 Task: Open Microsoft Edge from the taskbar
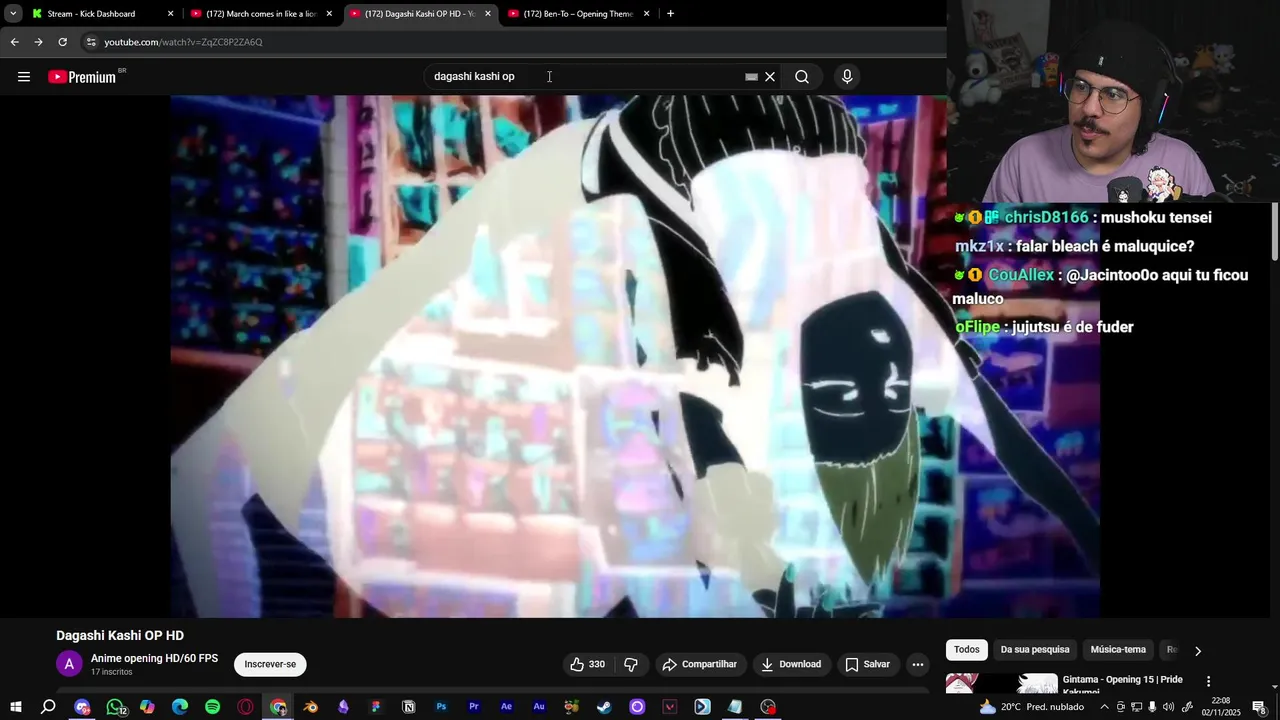click(x=180, y=707)
